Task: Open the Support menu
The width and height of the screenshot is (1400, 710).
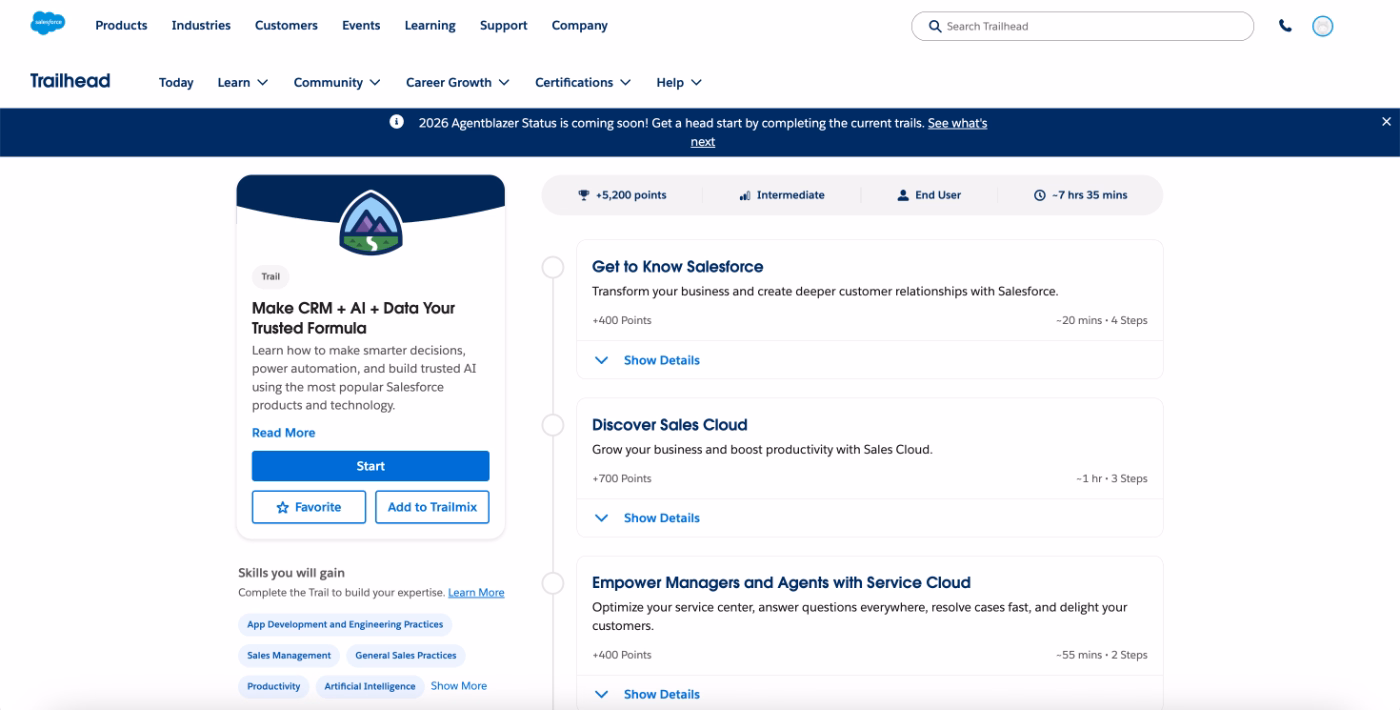Action: tap(503, 25)
